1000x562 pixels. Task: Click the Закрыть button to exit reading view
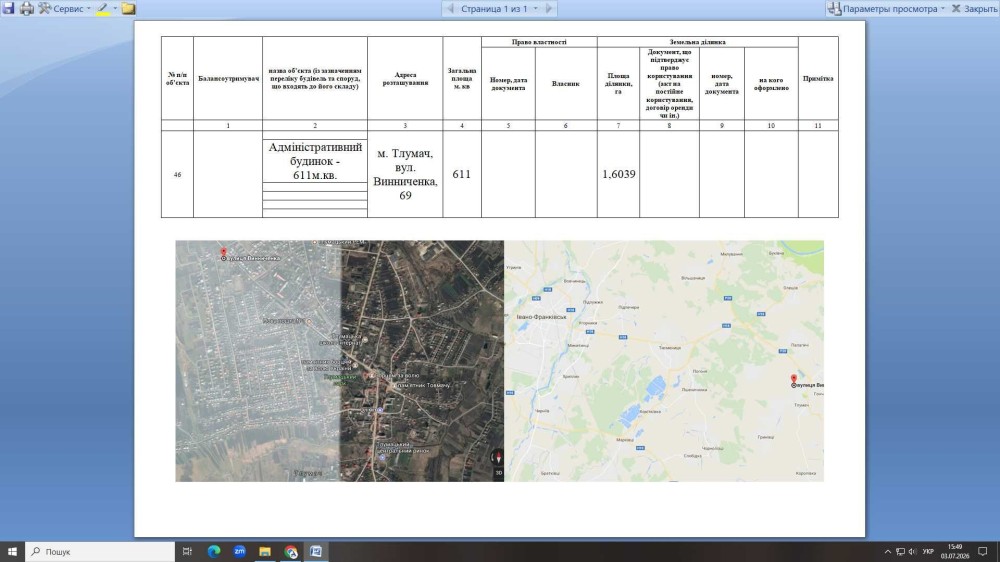click(974, 8)
